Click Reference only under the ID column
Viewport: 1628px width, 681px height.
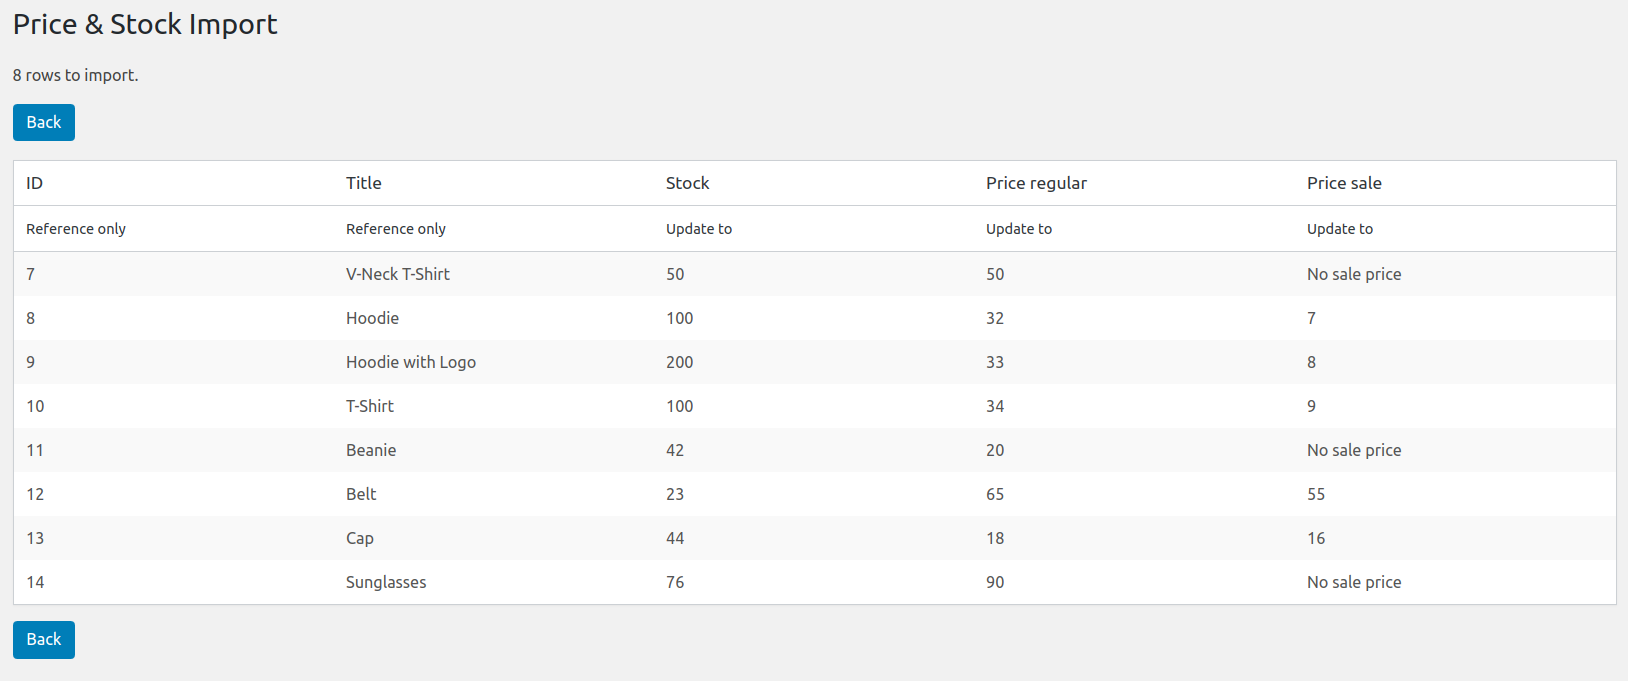pyautogui.click(x=76, y=229)
